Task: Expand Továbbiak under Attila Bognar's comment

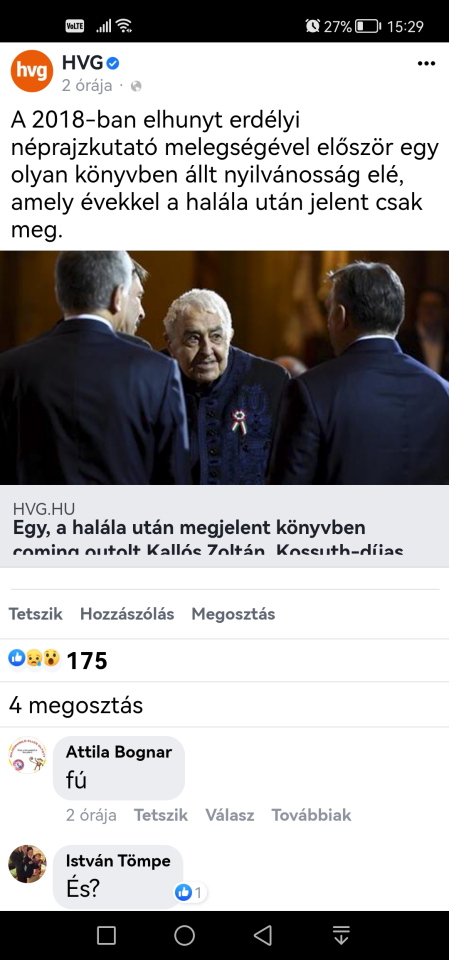Action: [311, 815]
